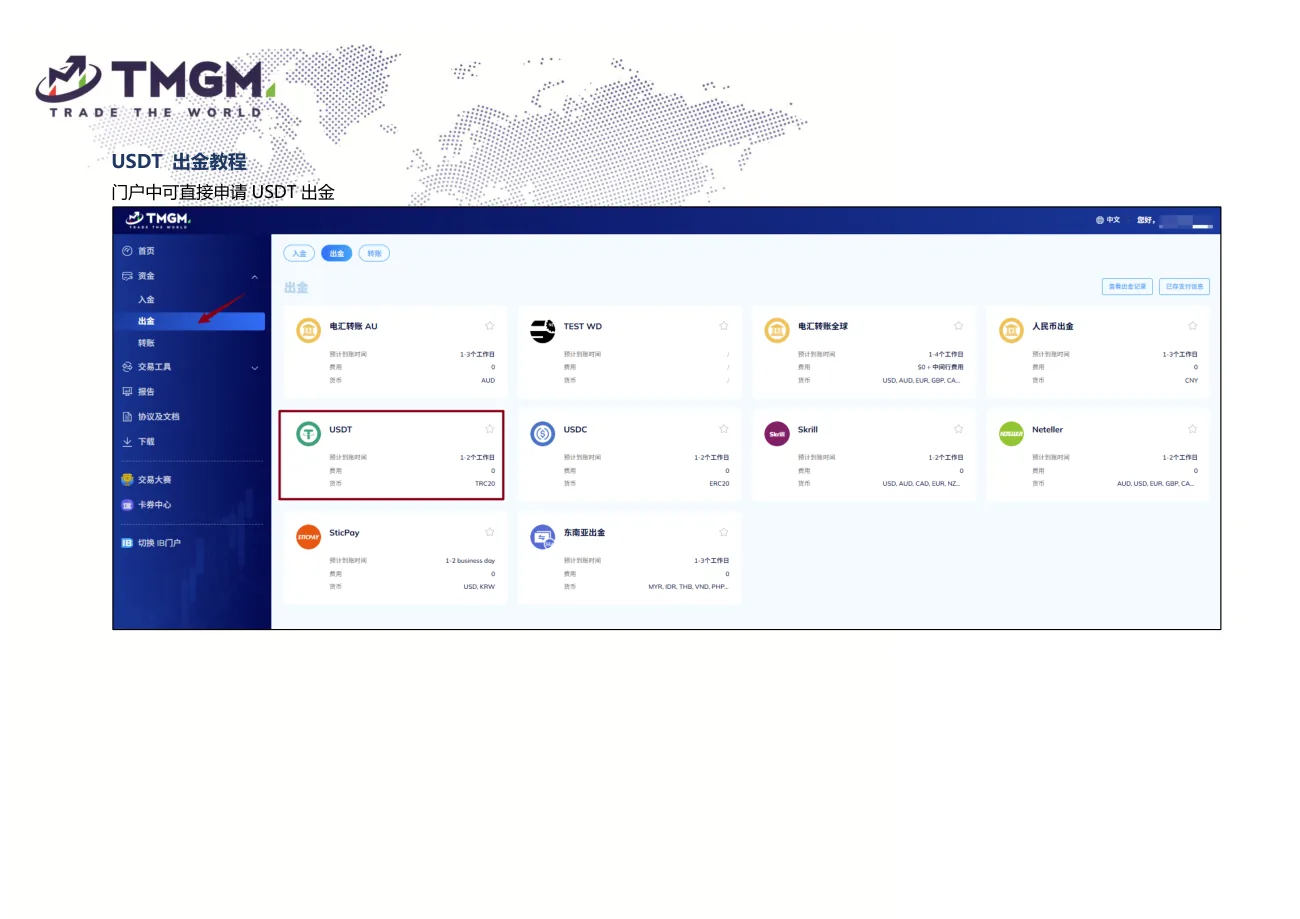Click the 首页 dashboard icon in sidebar

127,251
